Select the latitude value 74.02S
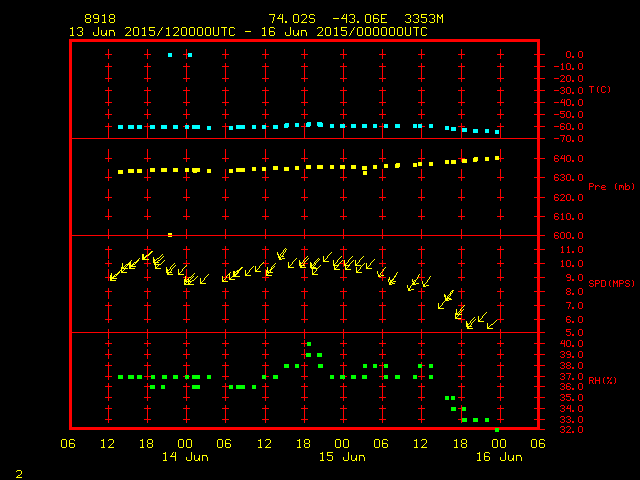 click(x=292, y=19)
